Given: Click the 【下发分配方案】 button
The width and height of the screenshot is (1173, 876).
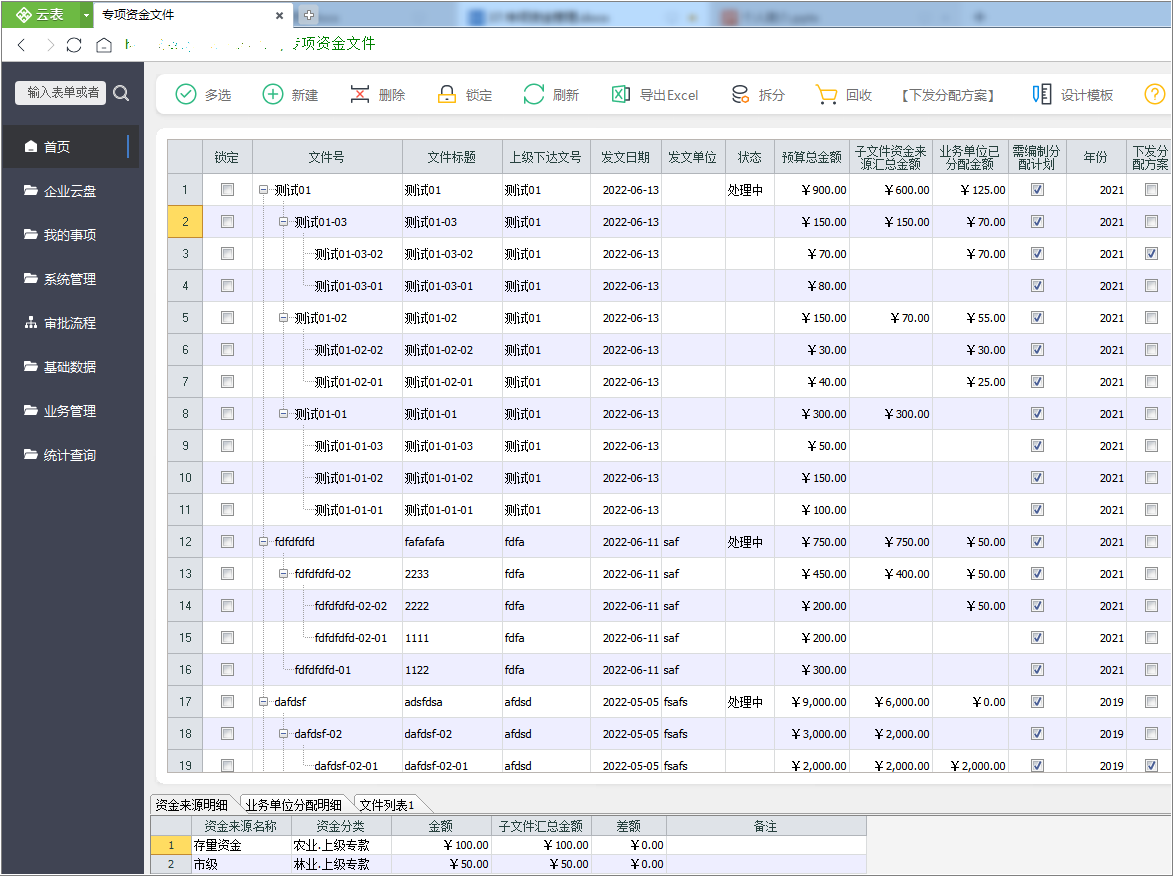Looking at the screenshot, I should click(947, 95).
